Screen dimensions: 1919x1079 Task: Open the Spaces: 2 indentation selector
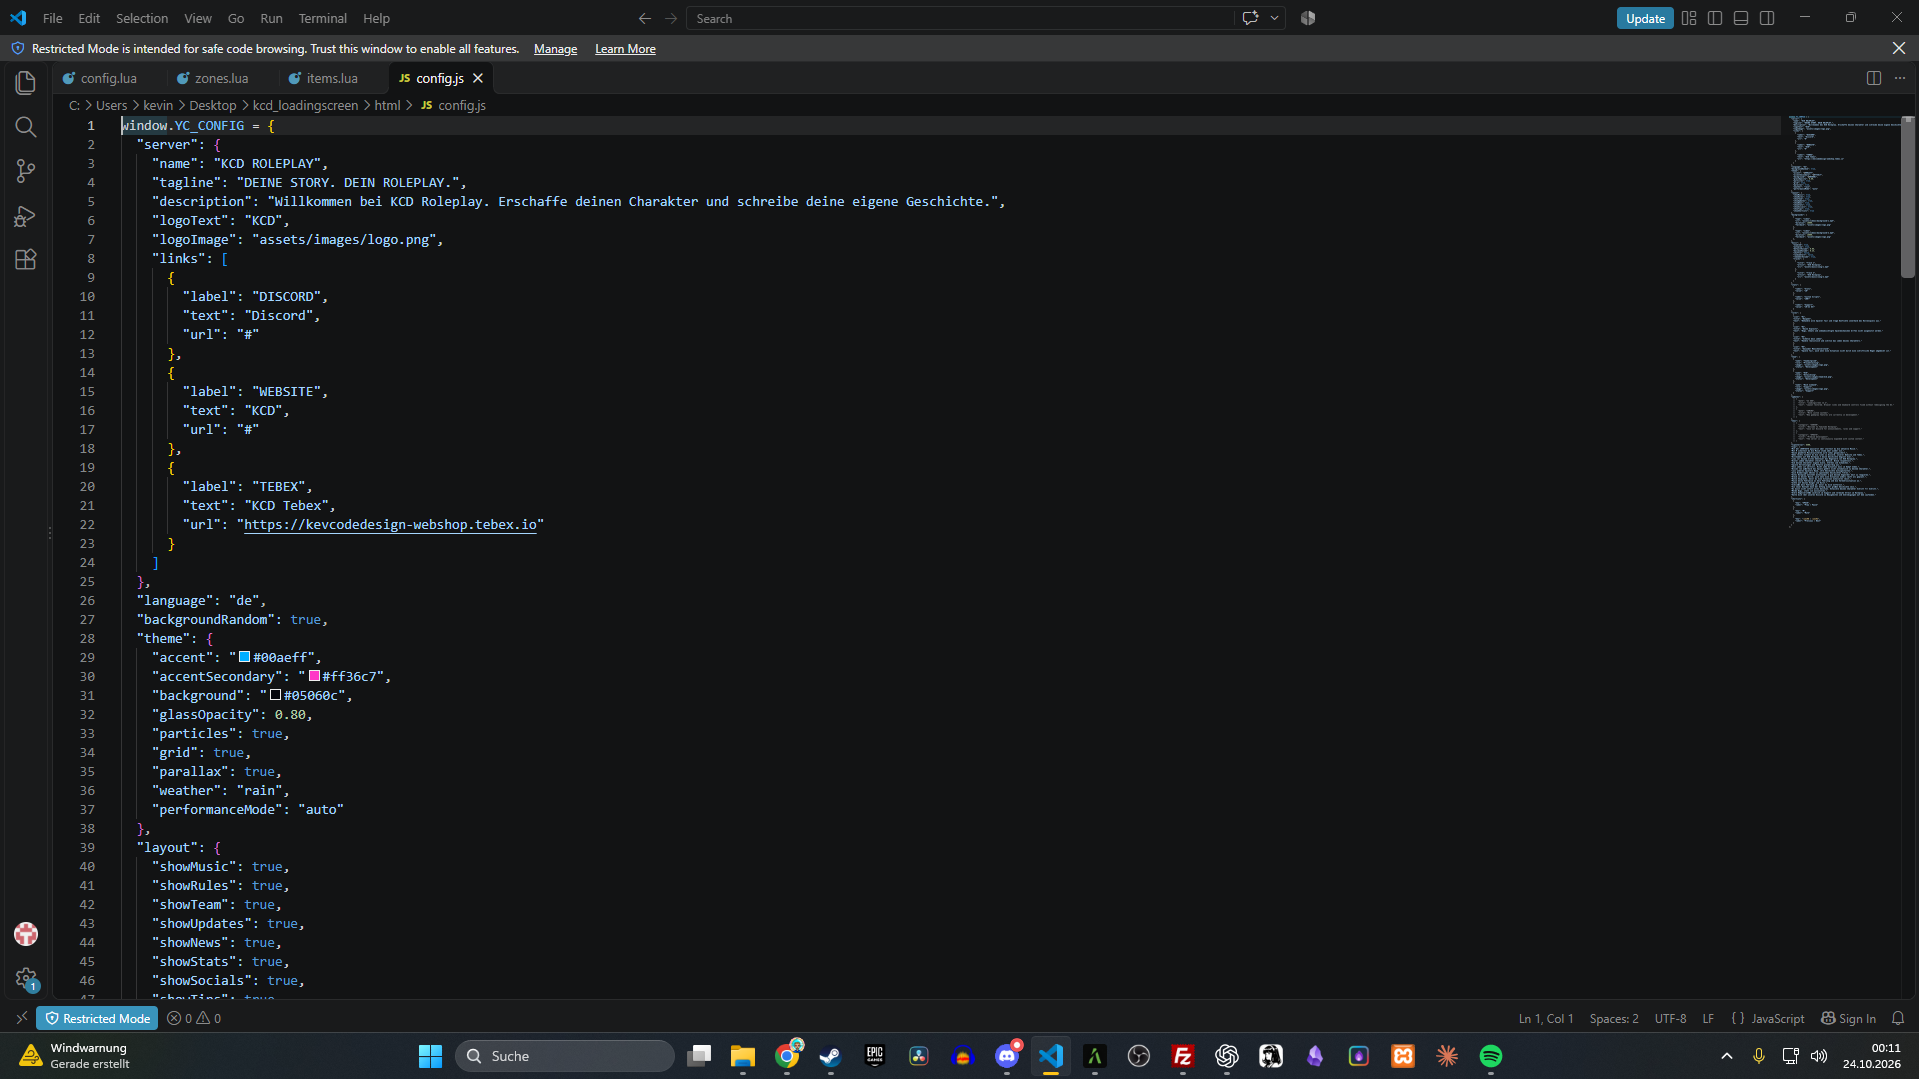[x=1614, y=1018]
